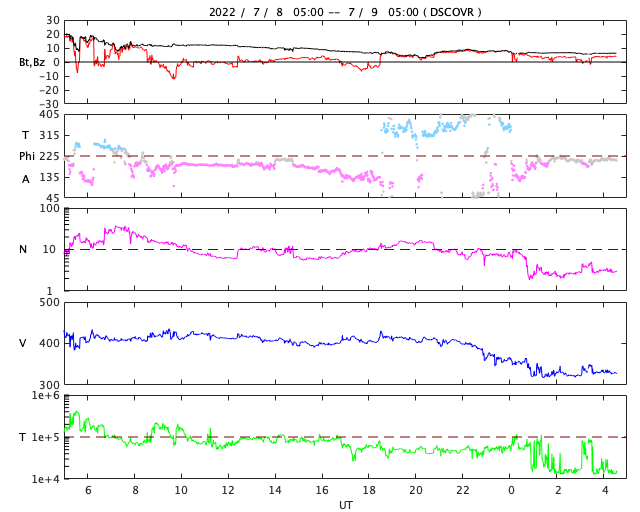
Task: Click the N density panel label
Action: tap(23, 249)
